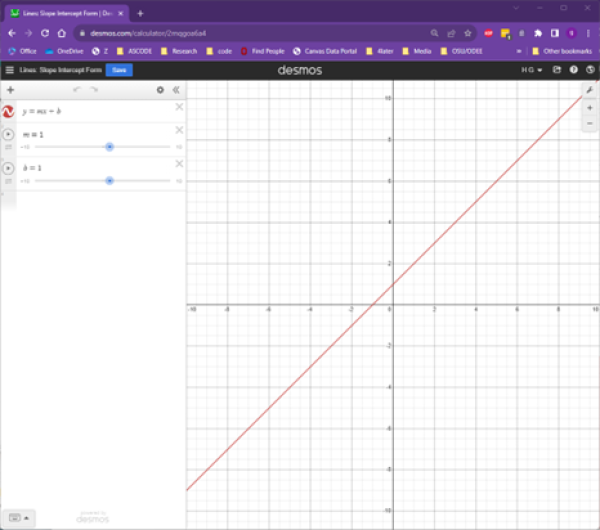The height and width of the screenshot is (530, 600).
Task: Delete the b = 1 slider expression
Action: tap(179, 164)
